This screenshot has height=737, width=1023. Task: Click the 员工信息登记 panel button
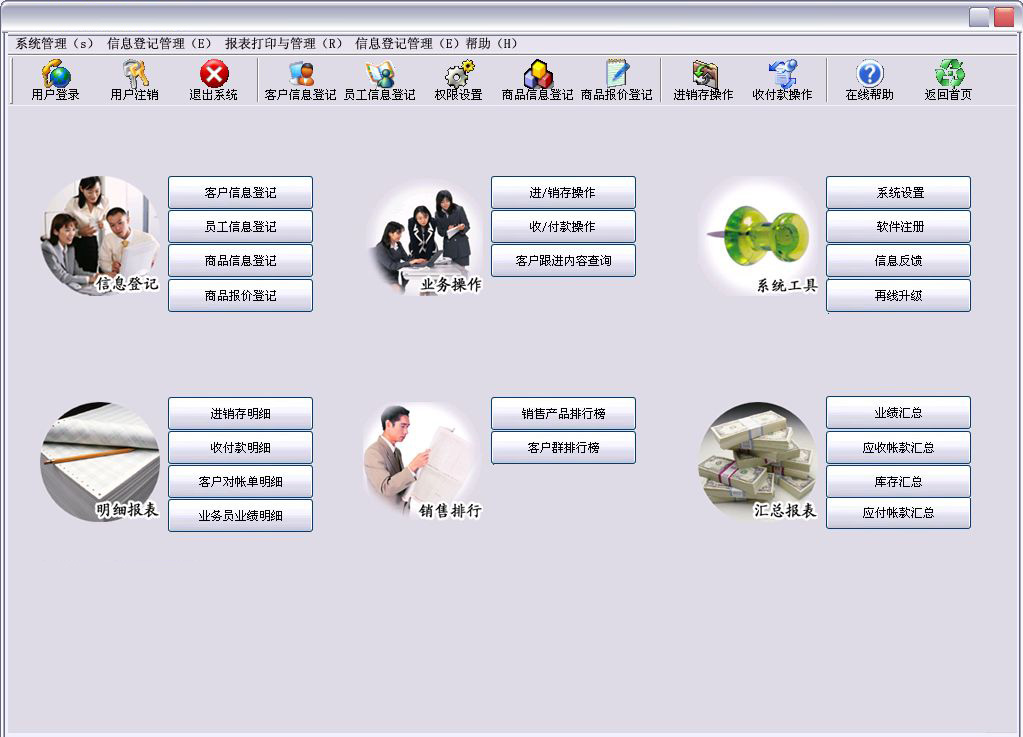click(240, 227)
